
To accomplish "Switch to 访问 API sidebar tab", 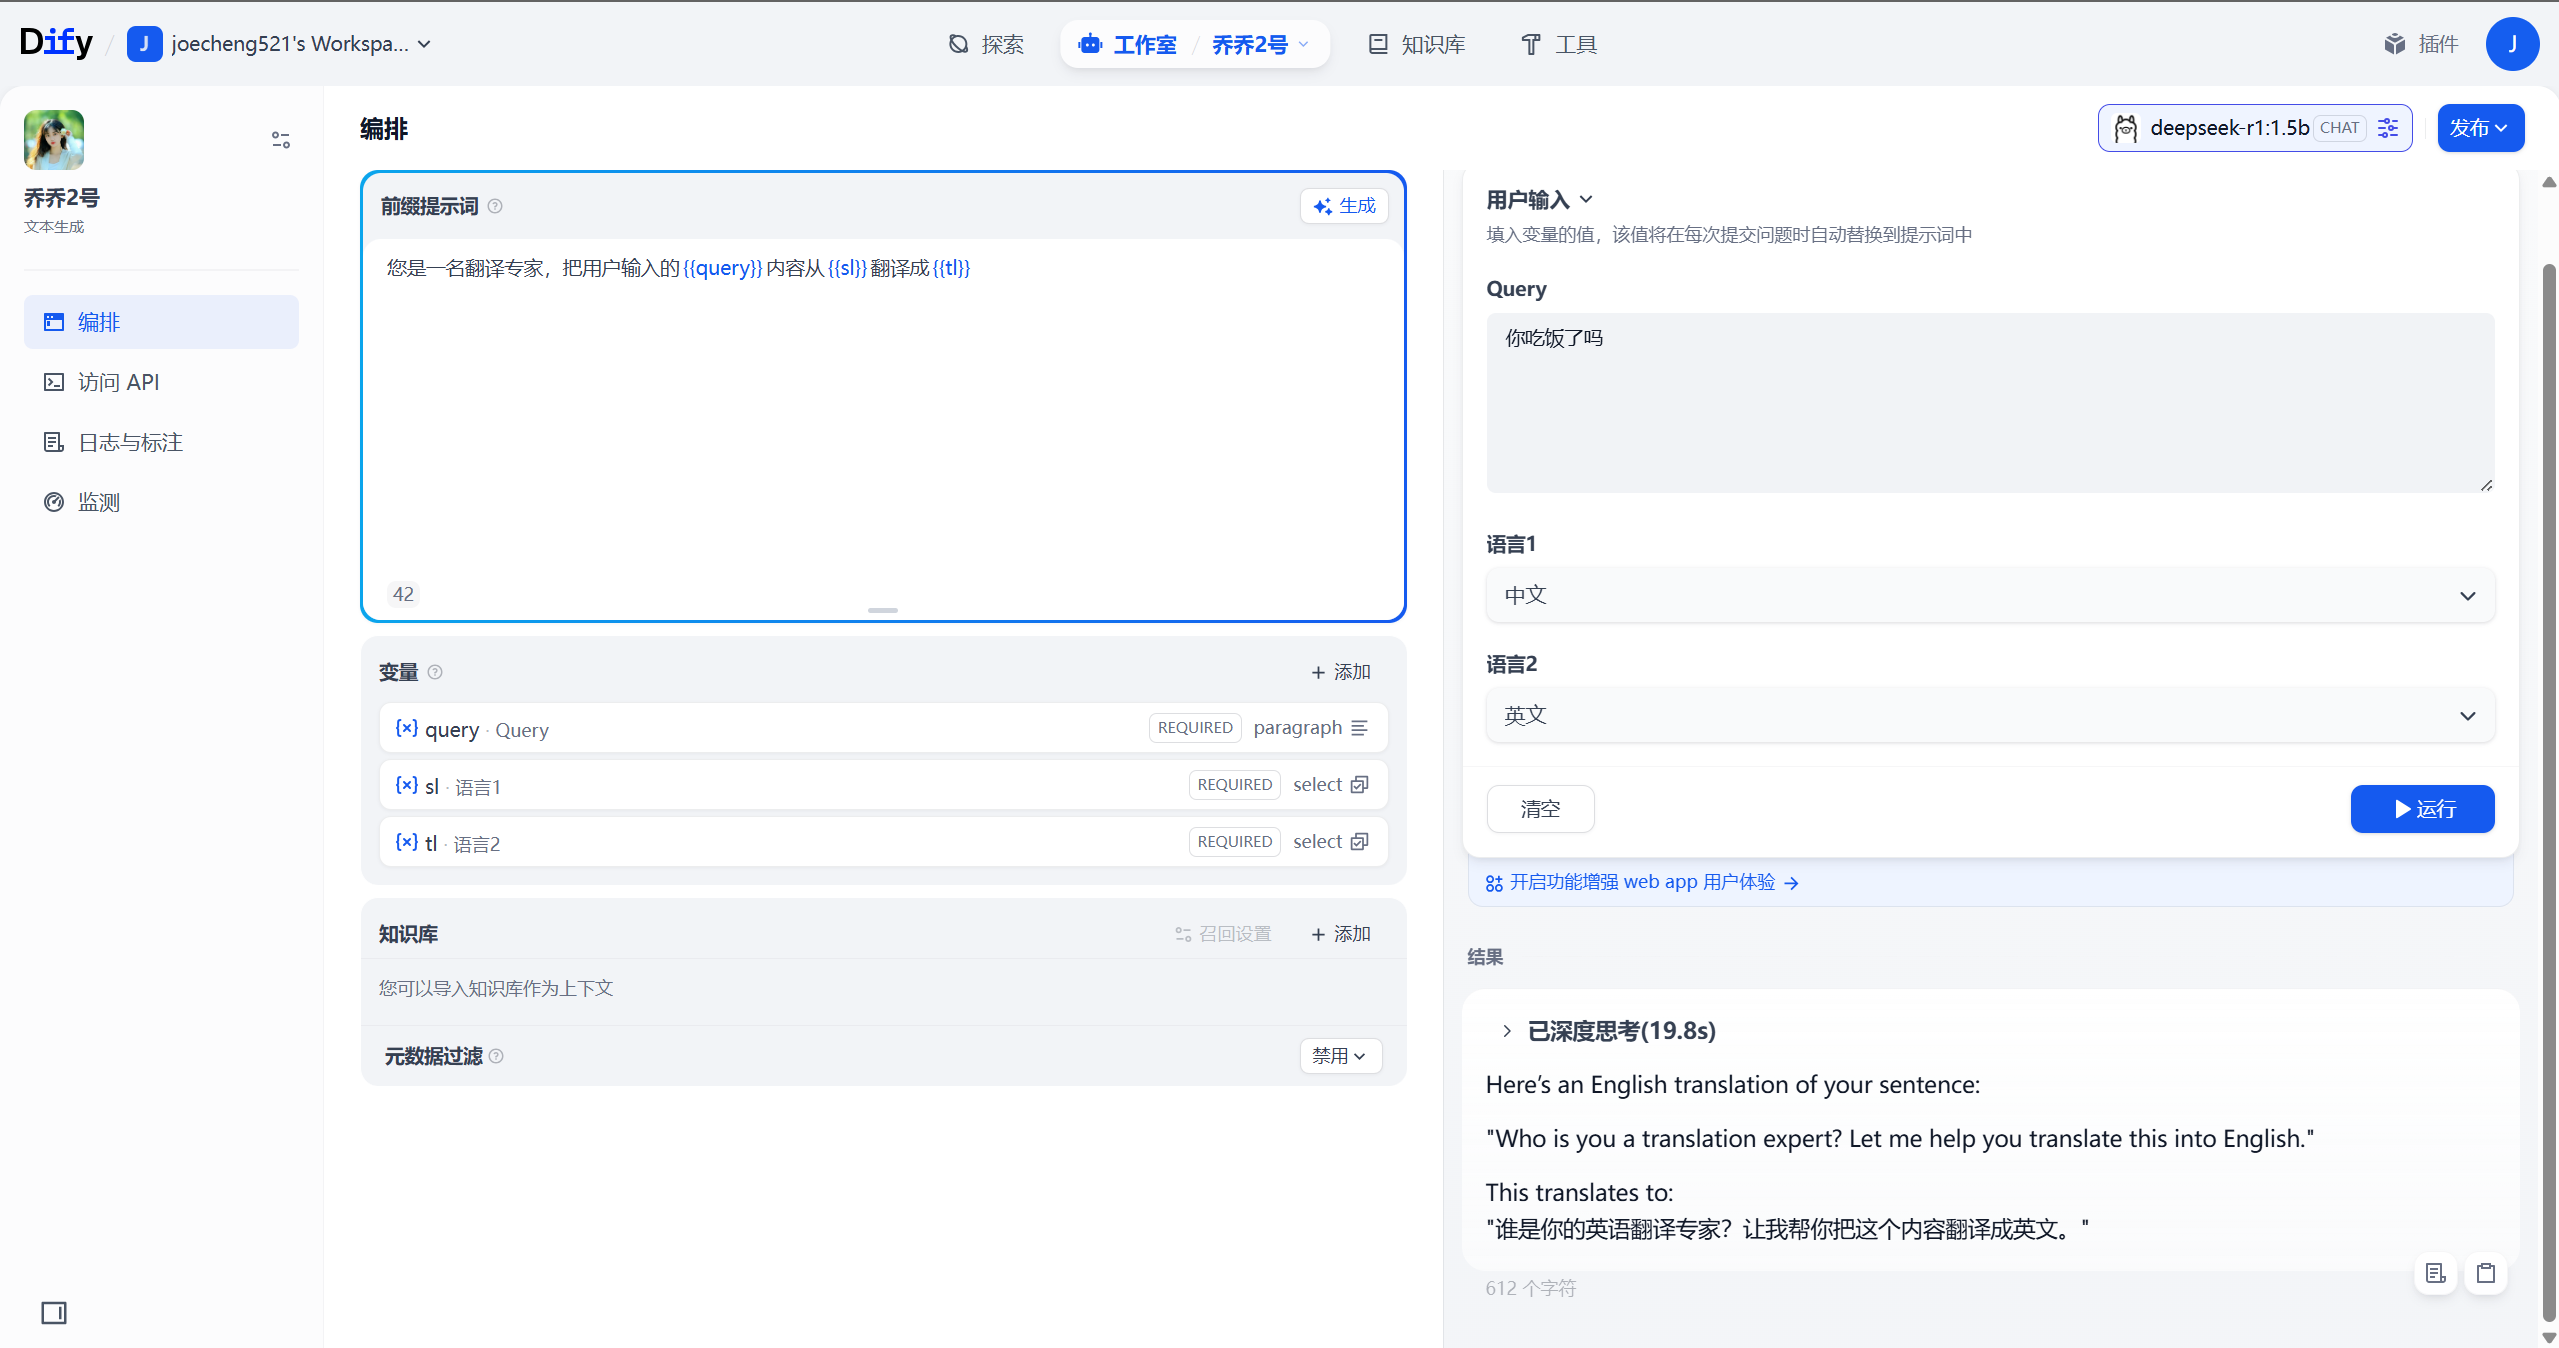I will click(x=118, y=382).
